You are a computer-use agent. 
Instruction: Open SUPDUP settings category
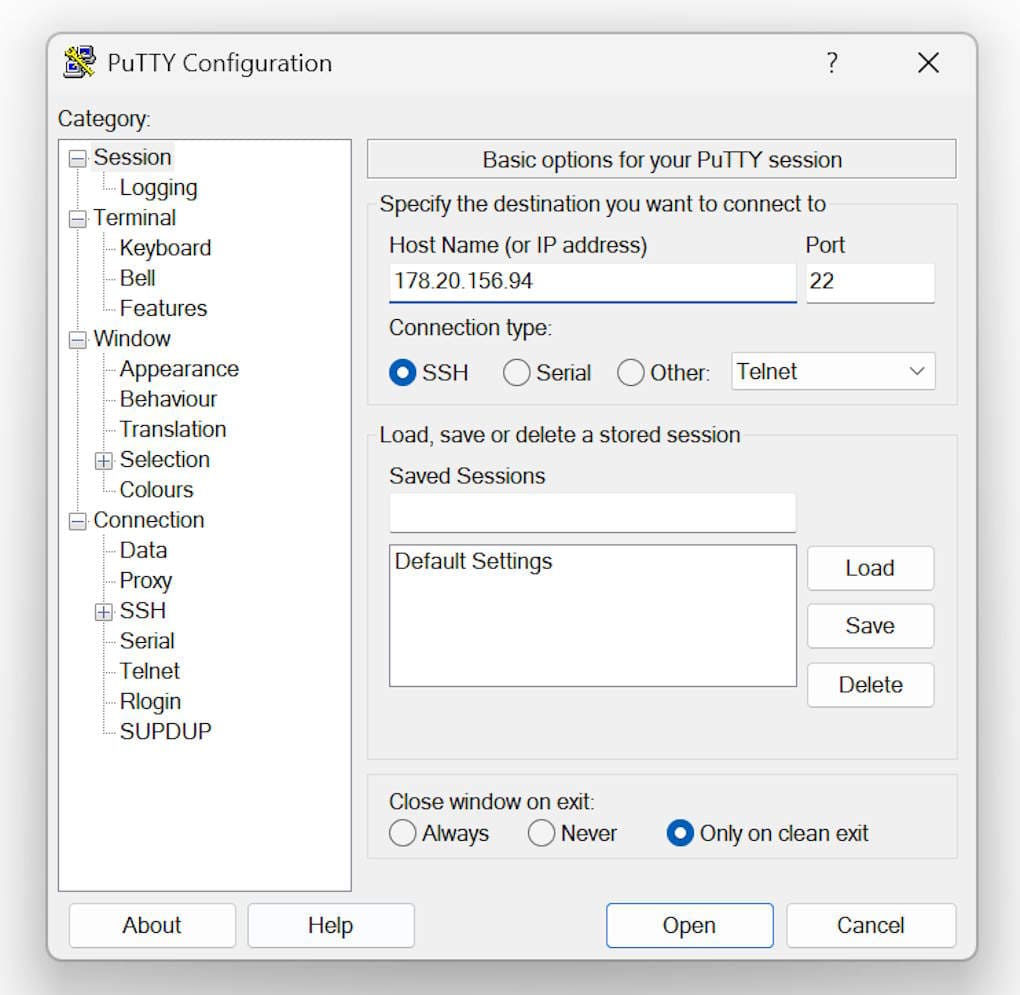point(165,731)
